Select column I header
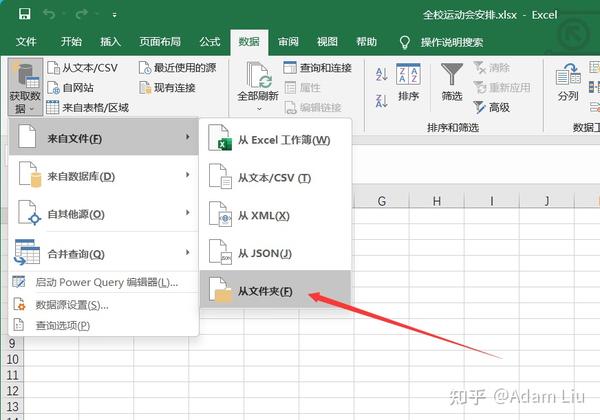Viewport: 600px width, 420px height. (492, 201)
